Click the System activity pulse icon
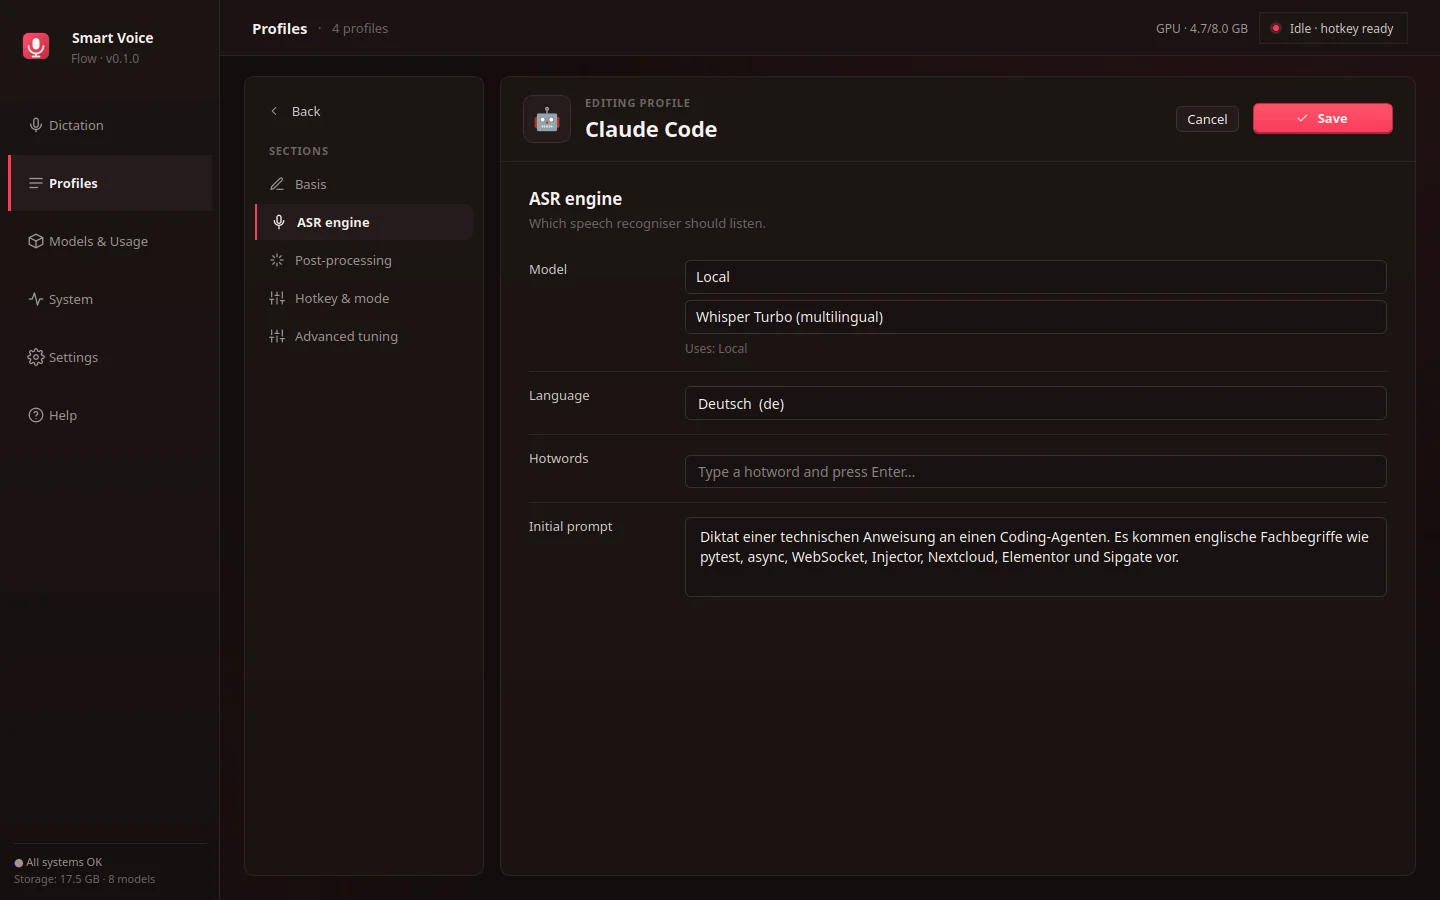1440x900 pixels. 36,299
